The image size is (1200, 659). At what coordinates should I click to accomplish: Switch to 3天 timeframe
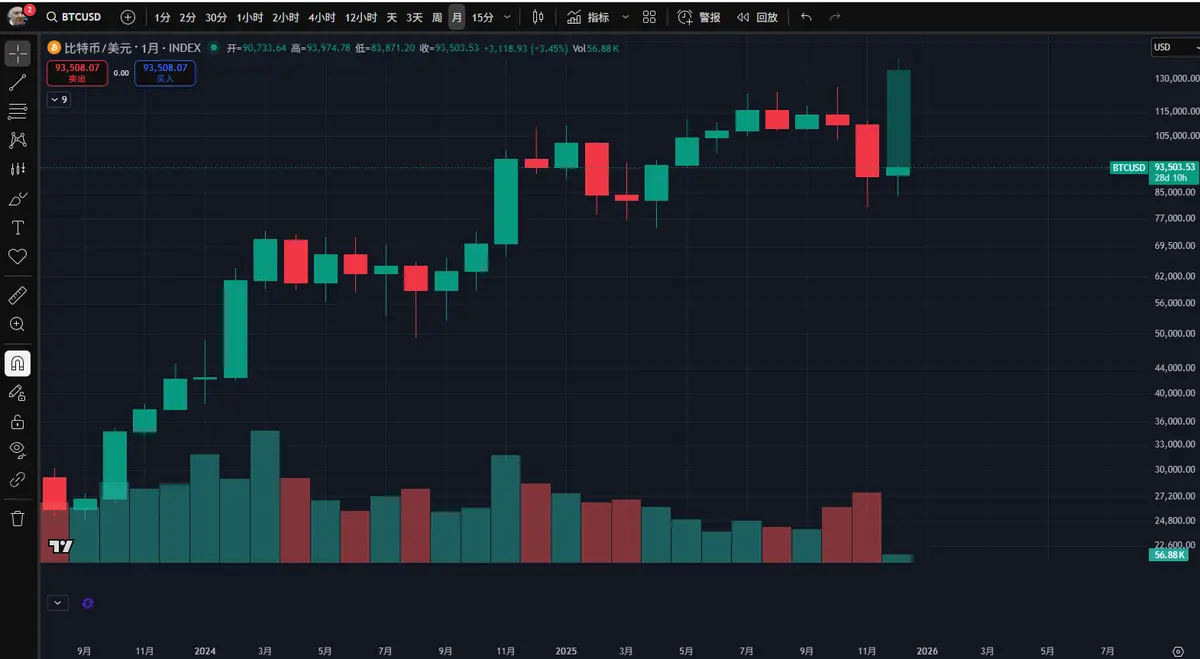coord(414,17)
